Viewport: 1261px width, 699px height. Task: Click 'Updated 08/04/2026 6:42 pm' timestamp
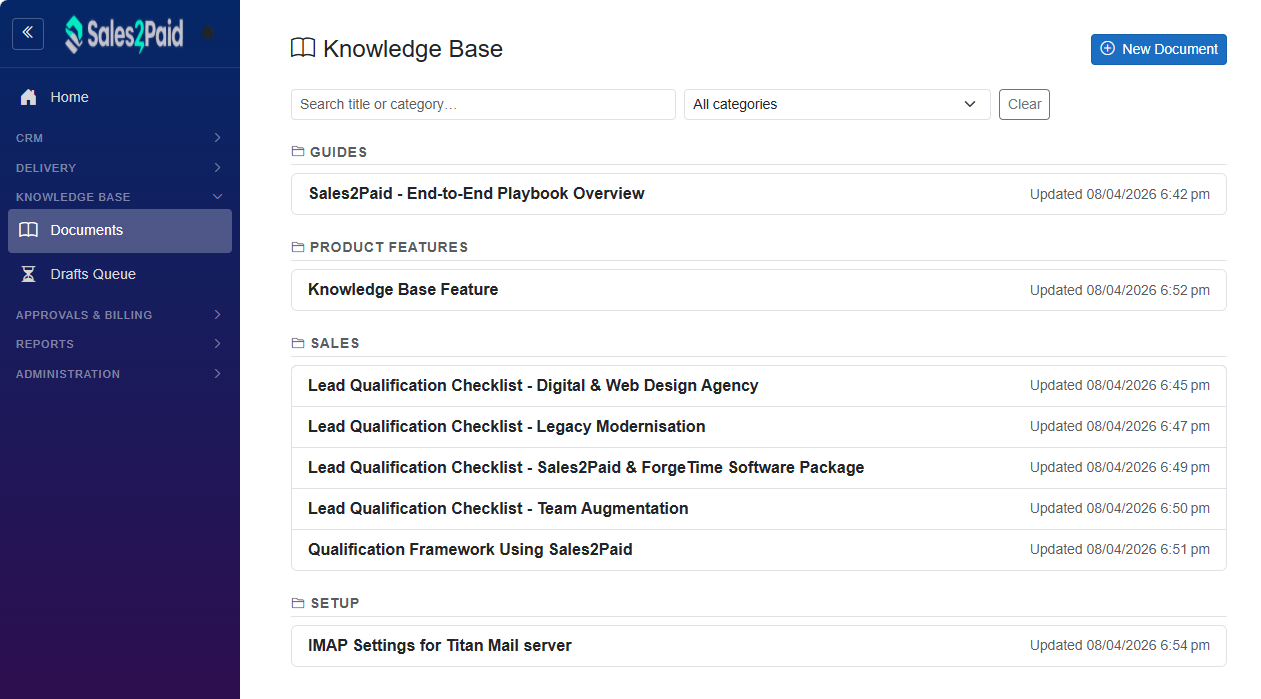coord(1120,194)
